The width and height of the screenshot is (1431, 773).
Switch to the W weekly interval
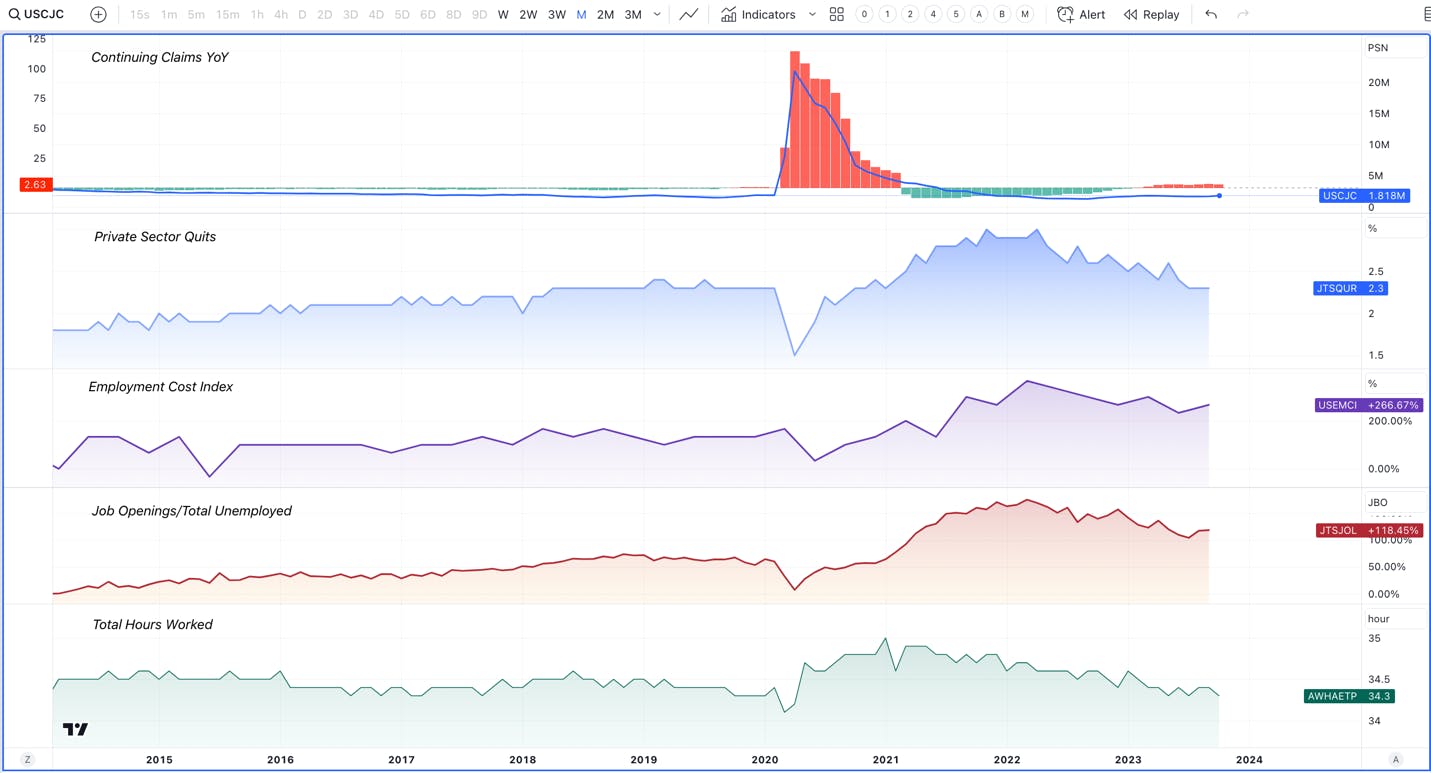503,15
